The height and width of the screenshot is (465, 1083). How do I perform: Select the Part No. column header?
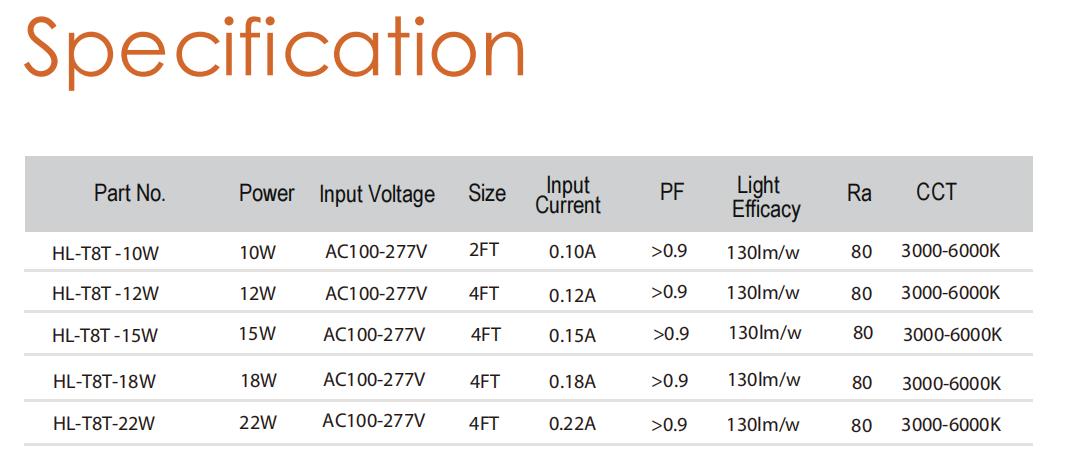130,193
